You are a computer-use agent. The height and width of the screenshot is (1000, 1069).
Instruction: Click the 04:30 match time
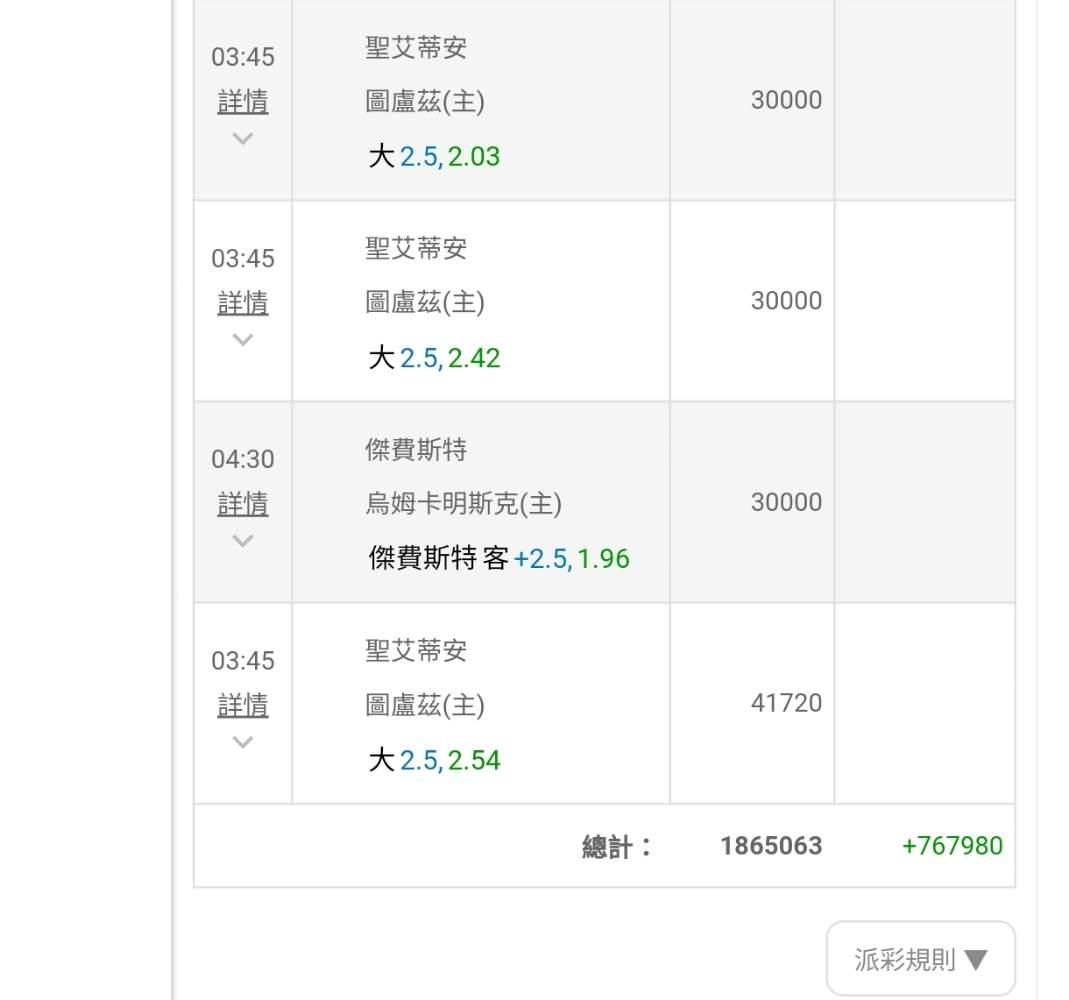pos(242,459)
